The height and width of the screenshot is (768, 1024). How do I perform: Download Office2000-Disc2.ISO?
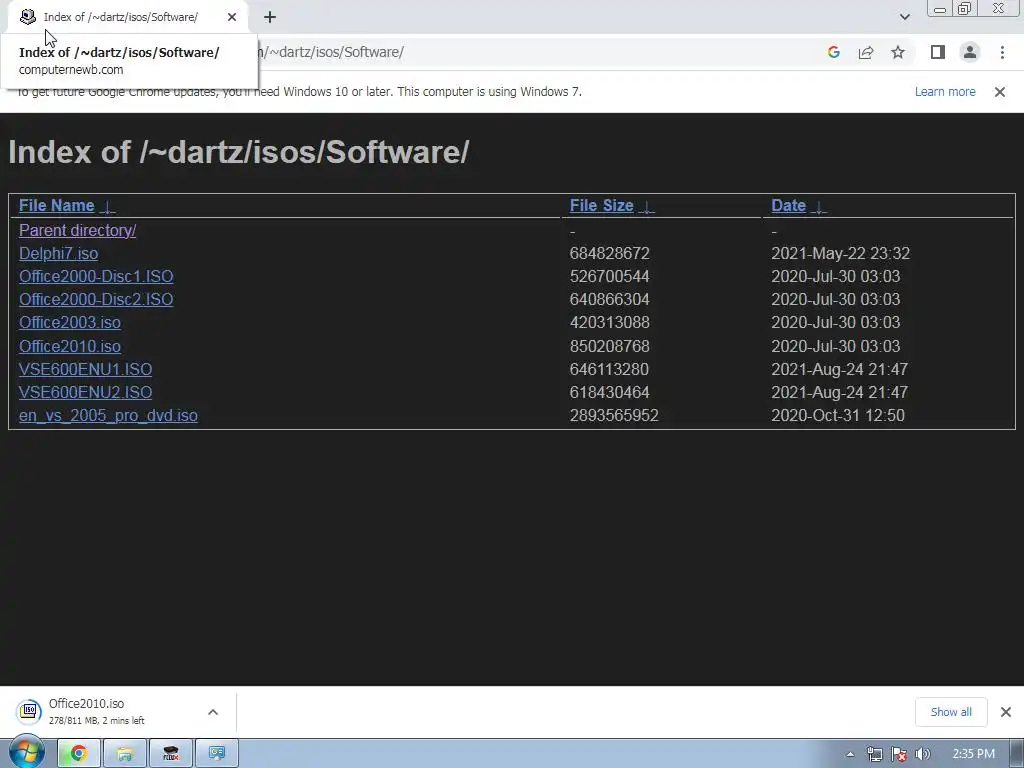point(96,299)
